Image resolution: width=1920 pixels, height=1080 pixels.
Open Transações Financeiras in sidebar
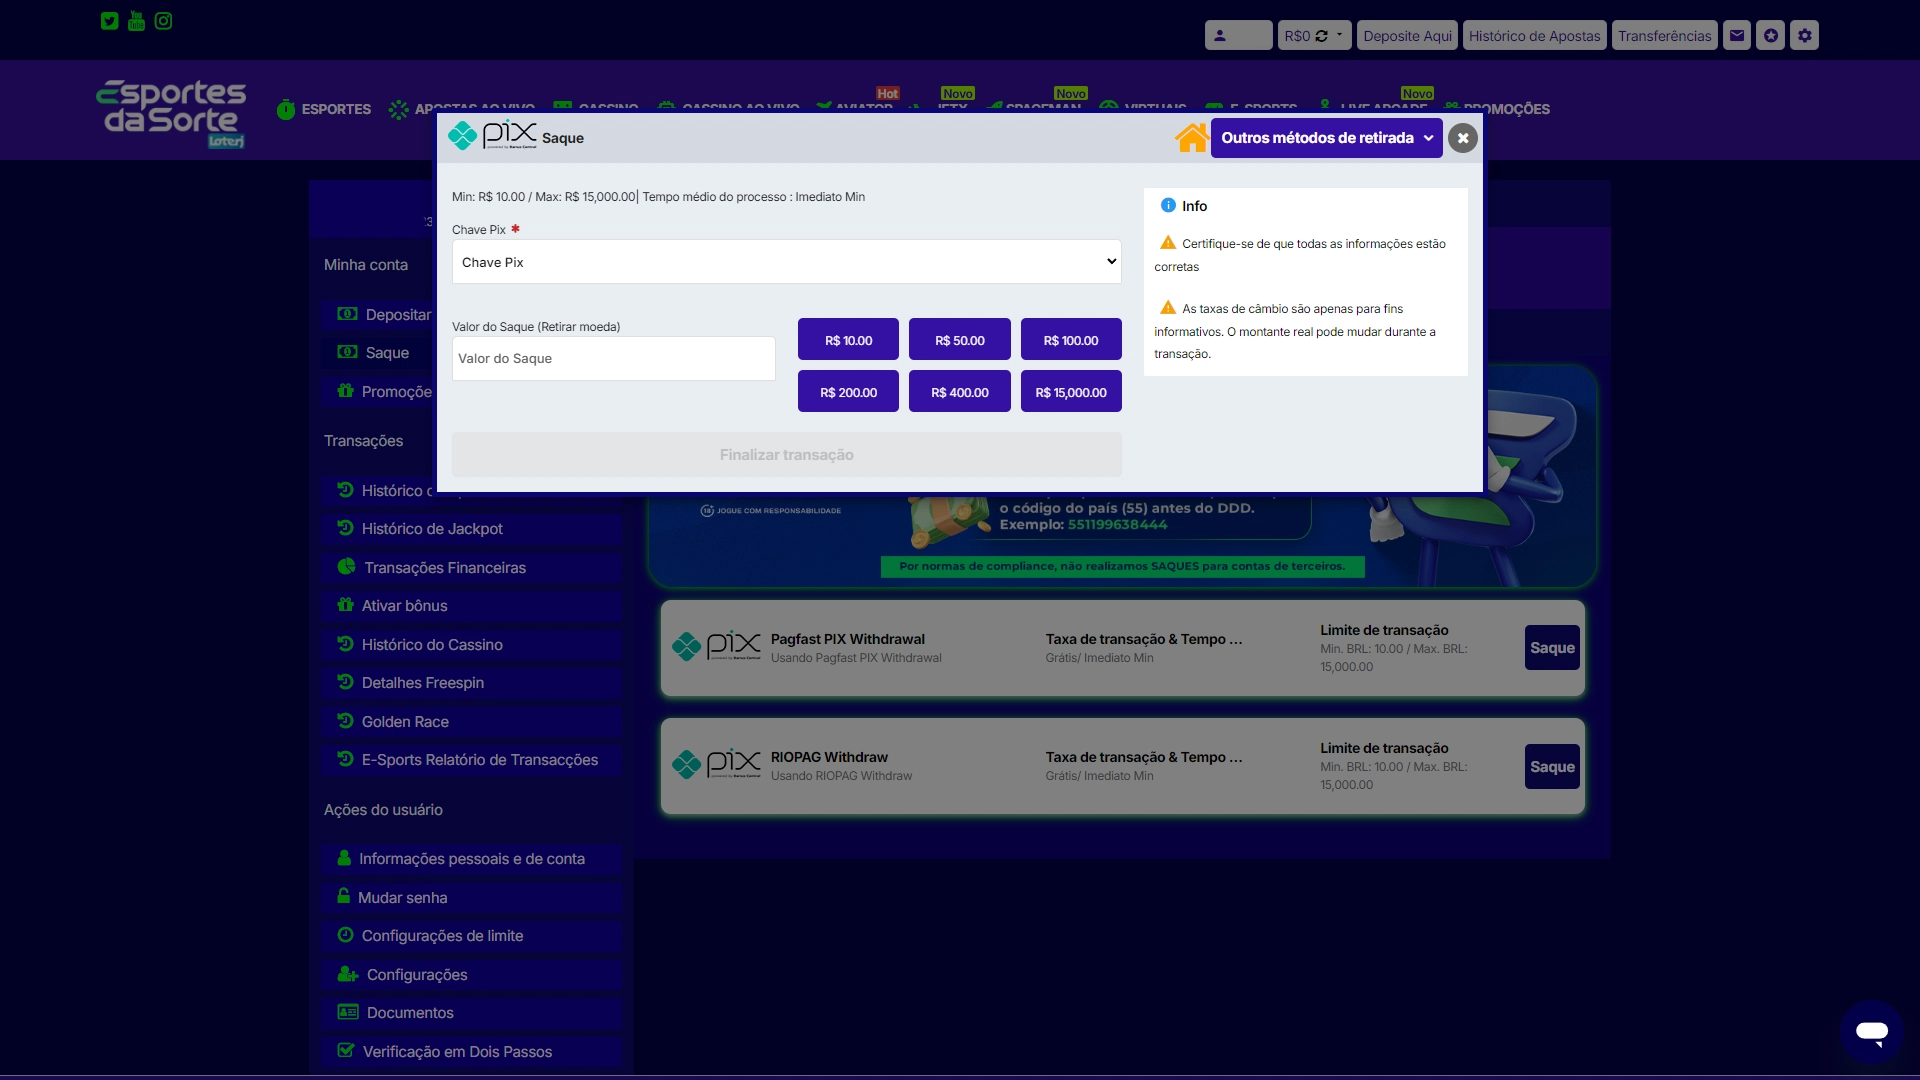coord(472,568)
